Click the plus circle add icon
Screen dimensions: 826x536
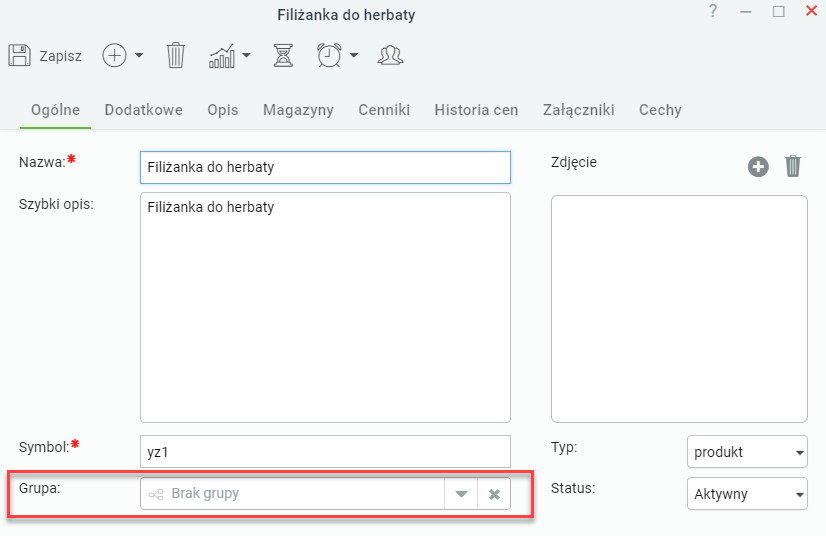[x=114, y=55]
